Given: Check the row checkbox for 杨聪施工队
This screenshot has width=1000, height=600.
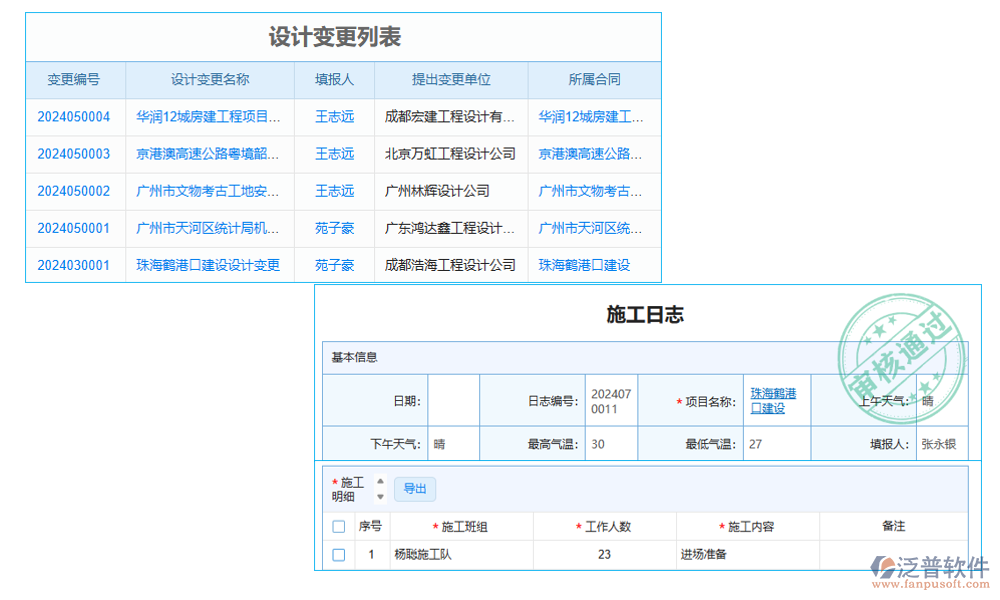Looking at the screenshot, I should pos(338,553).
